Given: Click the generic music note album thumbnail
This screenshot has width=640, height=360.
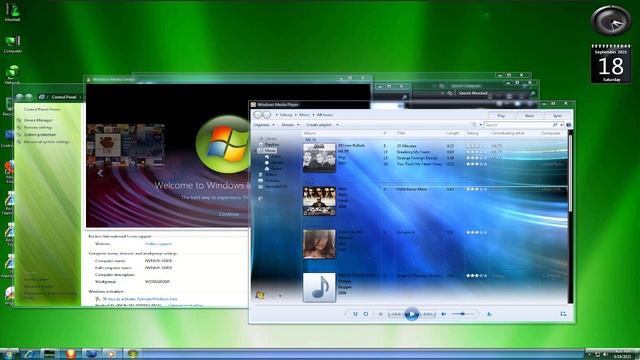Looking at the screenshot, I should coord(319,287).
